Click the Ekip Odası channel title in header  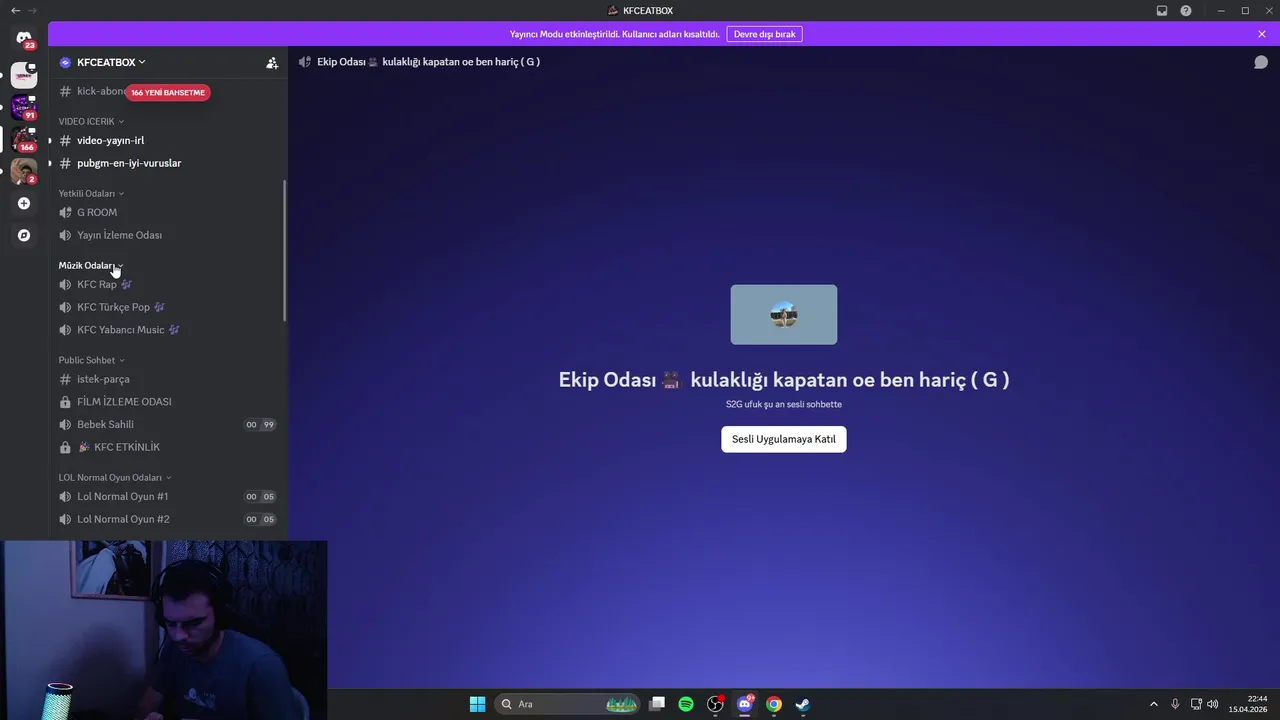[x=428, y=62]
